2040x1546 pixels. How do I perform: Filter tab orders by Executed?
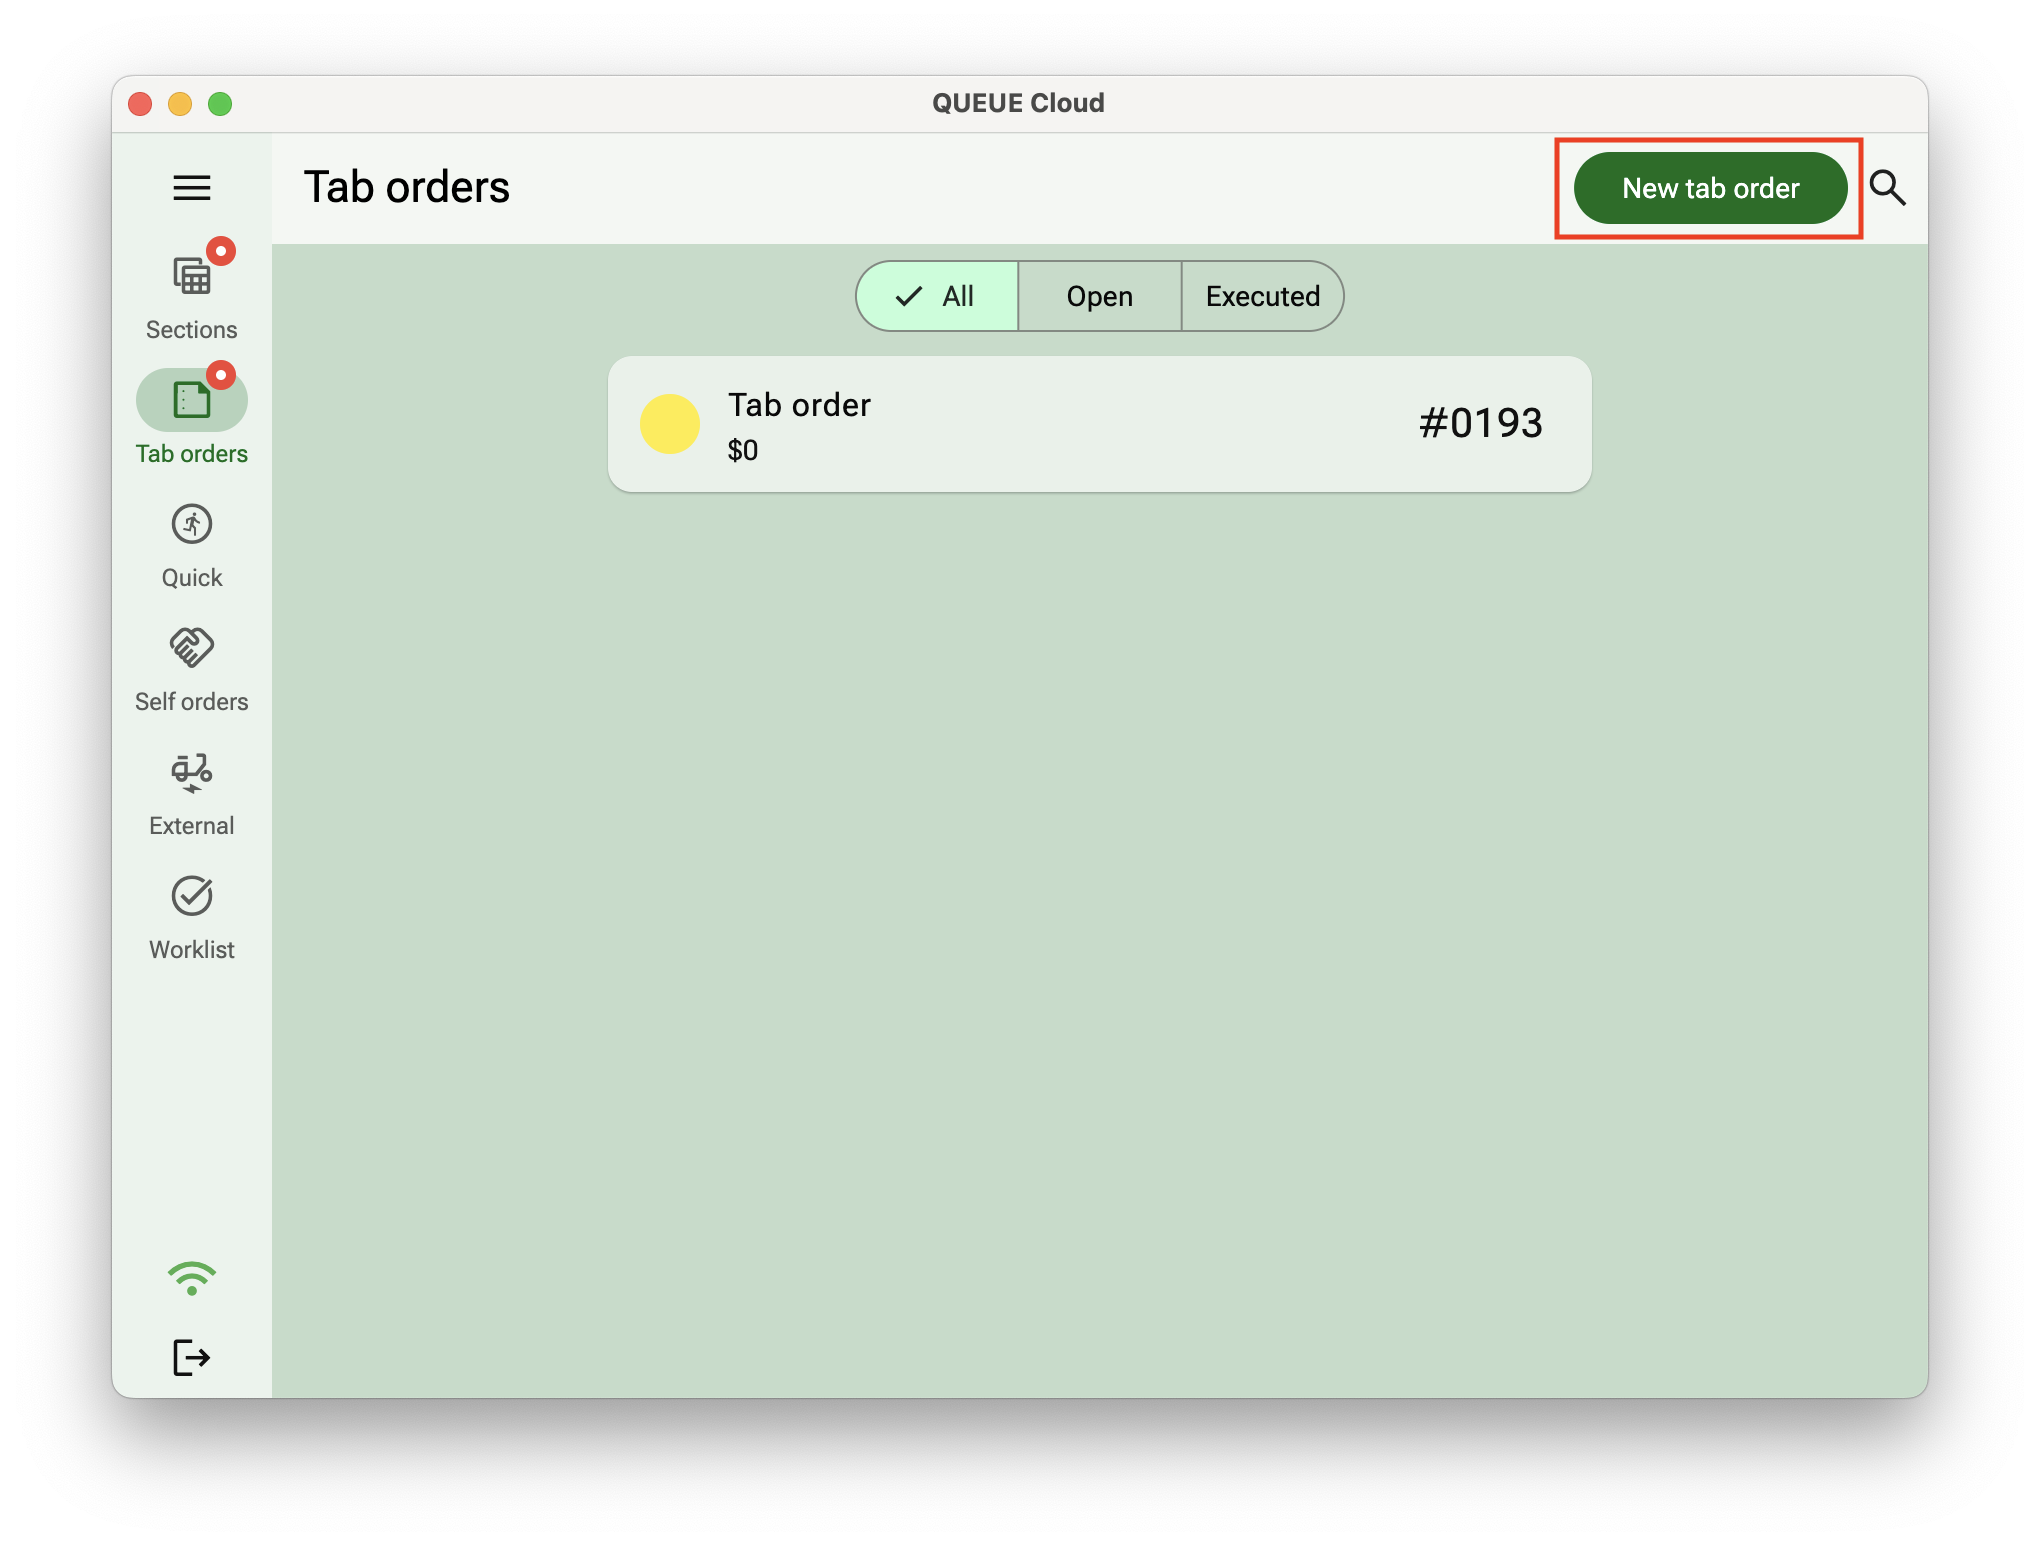[1265, 296]
